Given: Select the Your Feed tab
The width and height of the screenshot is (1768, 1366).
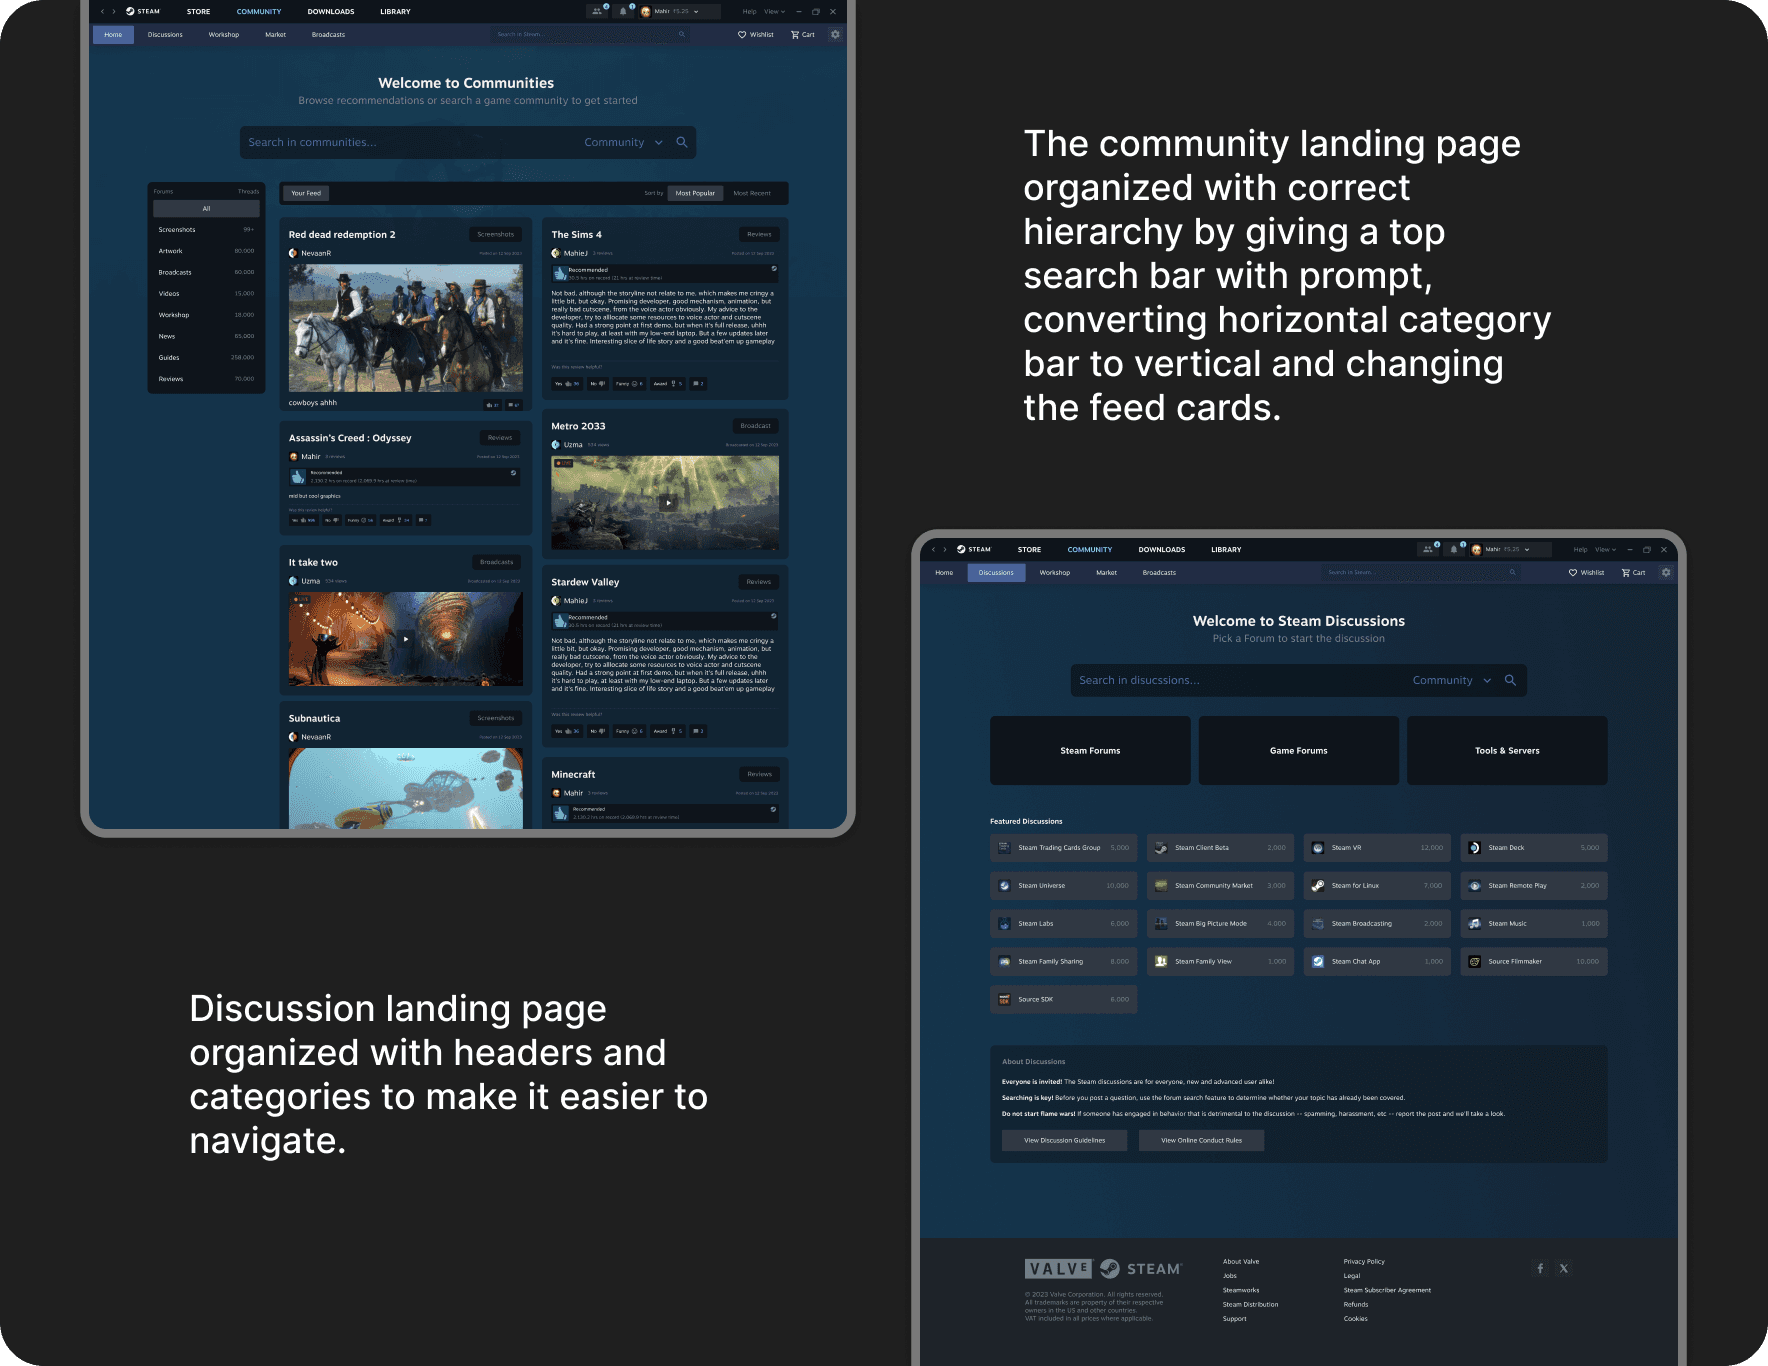Looking at the screenshot, I should point(306,193).
